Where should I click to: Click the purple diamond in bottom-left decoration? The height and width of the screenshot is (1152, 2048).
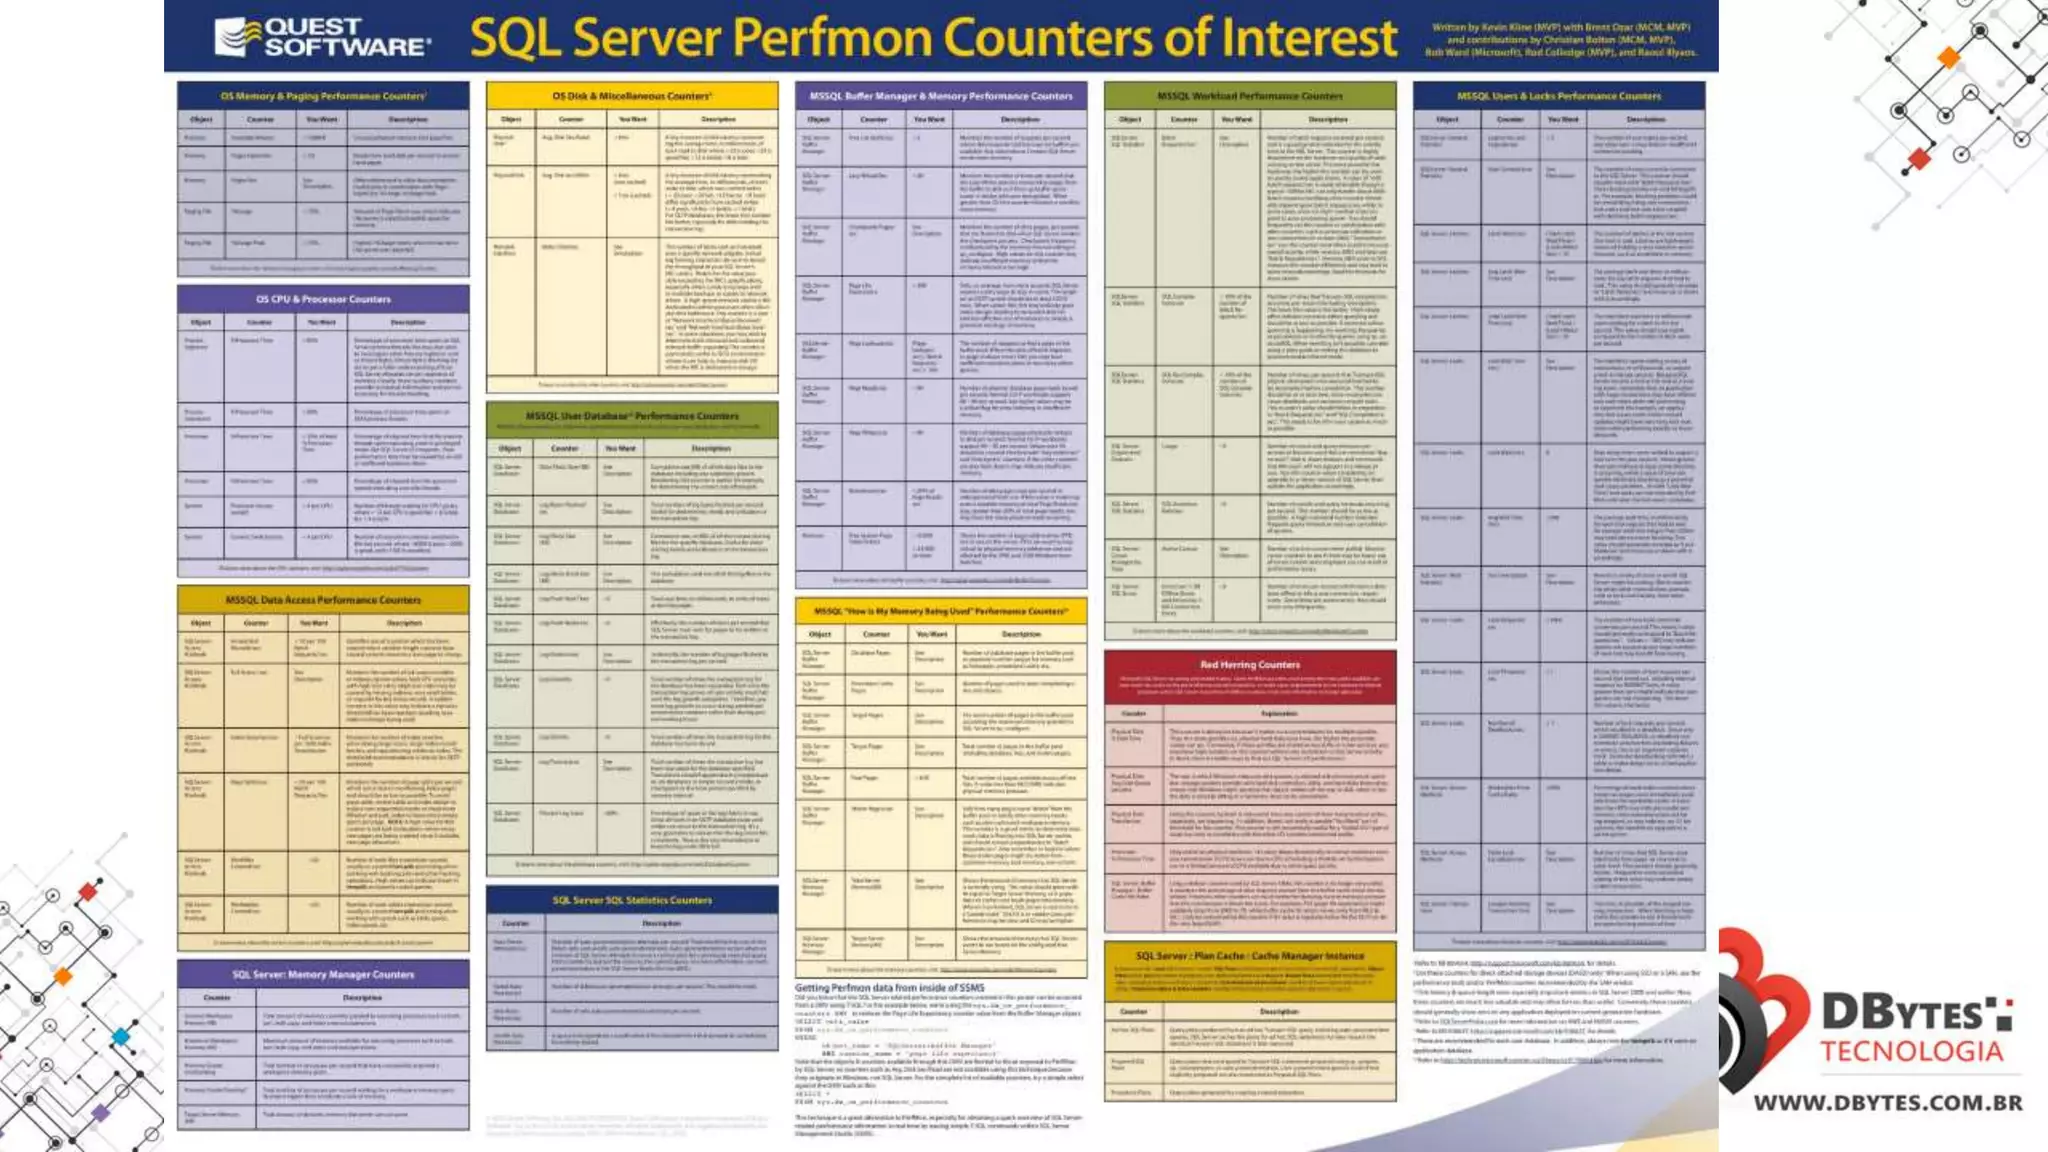coord(100,1112)
